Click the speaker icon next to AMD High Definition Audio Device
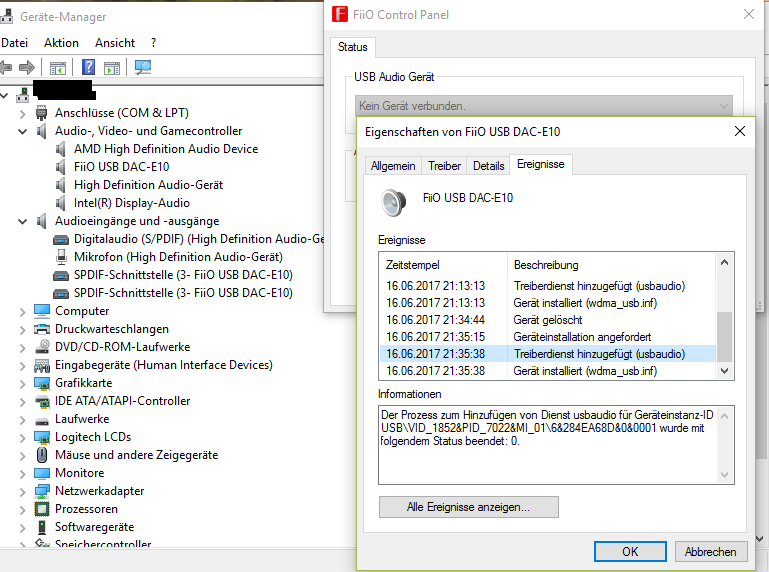 click(60, 149)
